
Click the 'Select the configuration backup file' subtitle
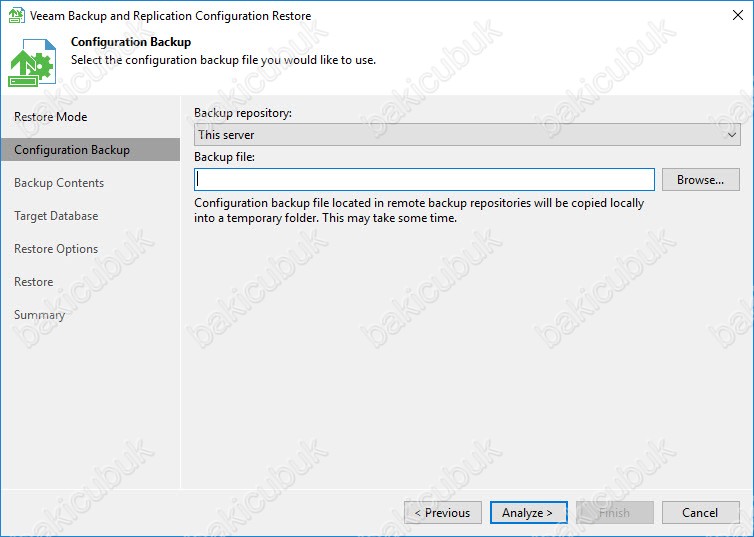pyautogui.click(x=223, y=60)
